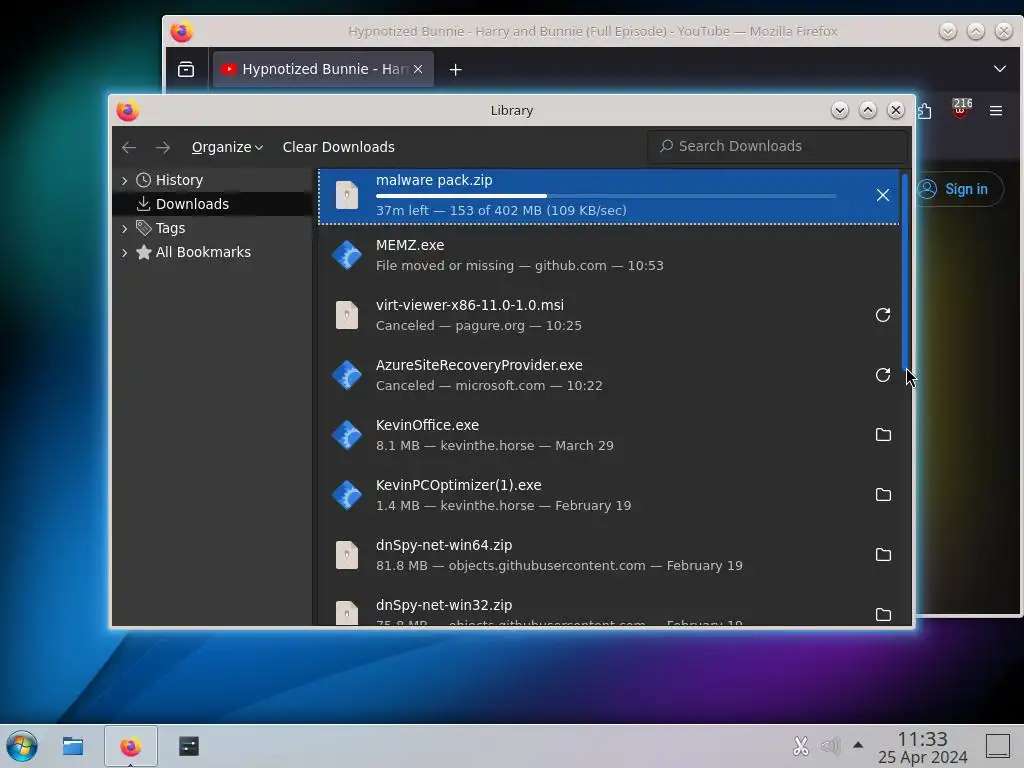Select the MEMZ.exe download entry
This screenshot has width=1024, height=768.
coord(609,255)
